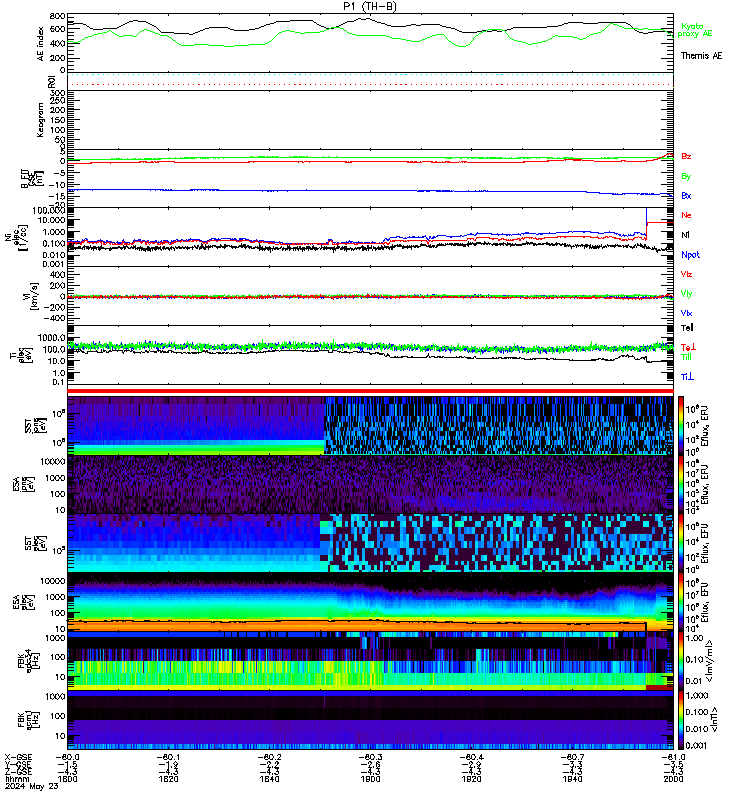Click the FBK nT color bar
Viewport: 750px width, 800px height.
point(681,720)
